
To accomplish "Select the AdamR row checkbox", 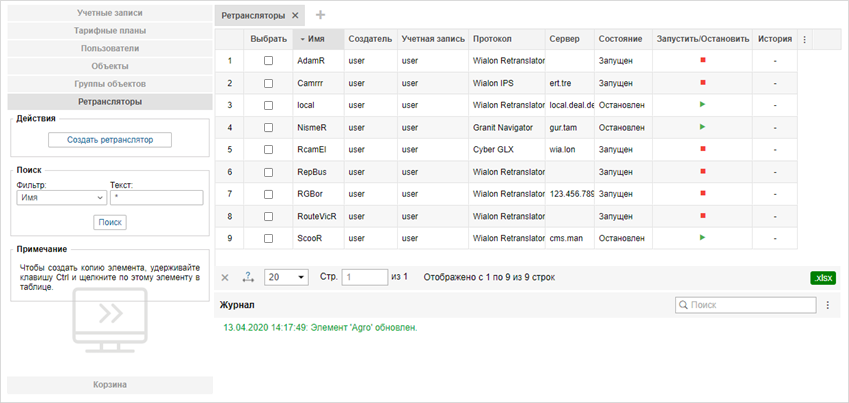I will click(x=268, y=61).
